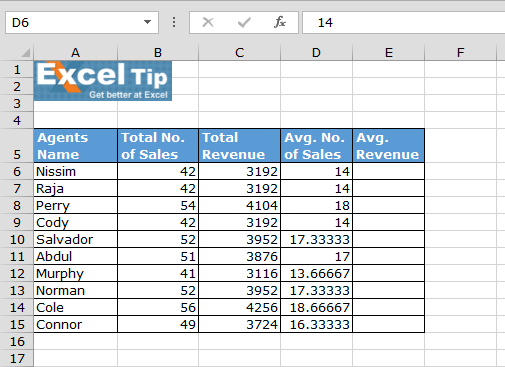Select row 5 header

coord(17,146)
